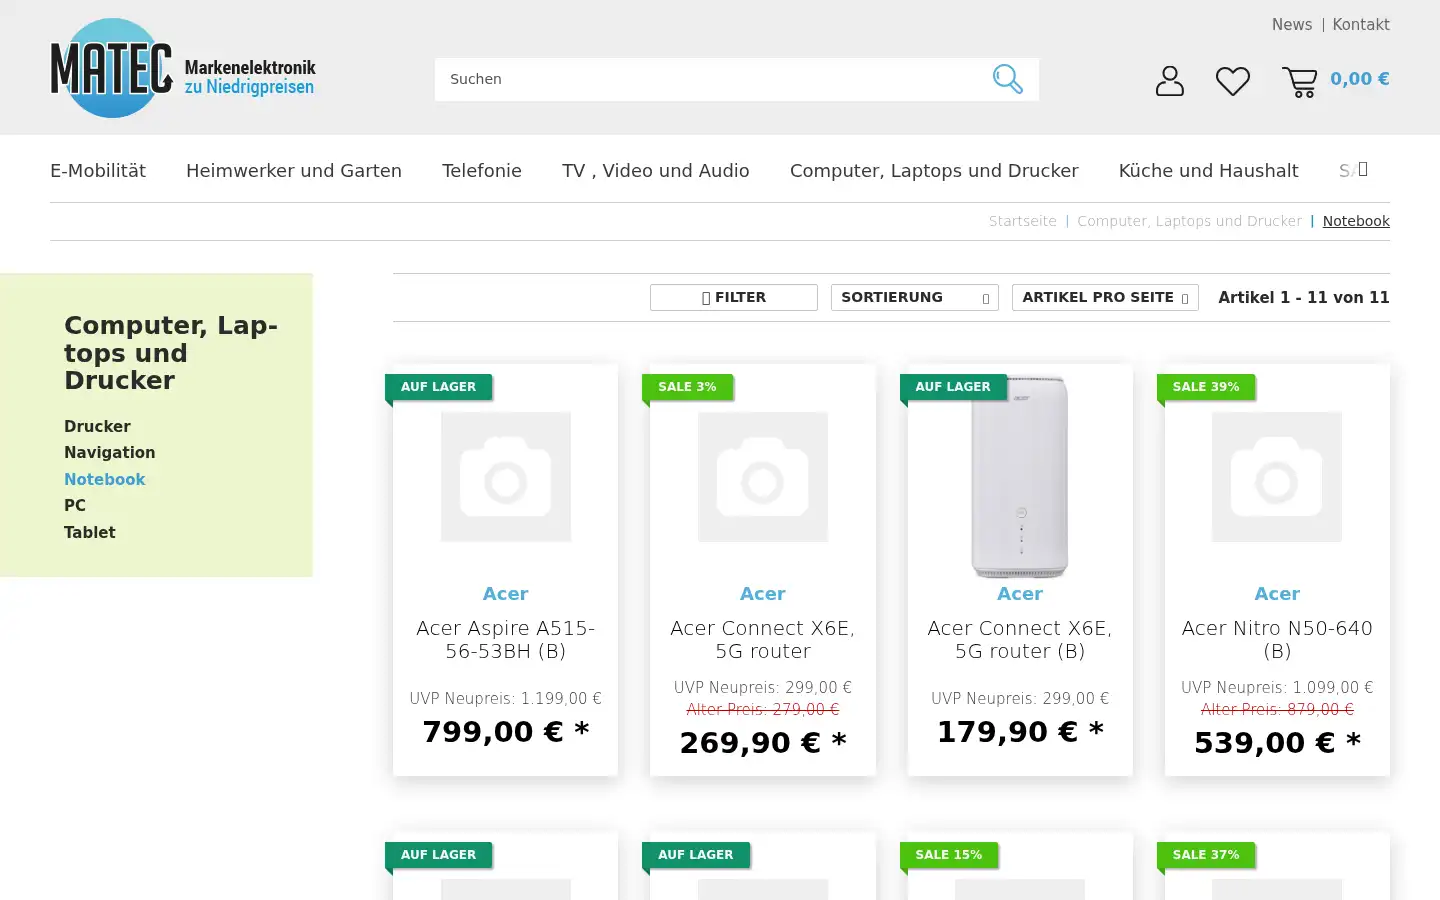The width and height of the screenshot is (1440, 900).
Task: Open the shopping cart icon
Action: [x=1299, y=81]
